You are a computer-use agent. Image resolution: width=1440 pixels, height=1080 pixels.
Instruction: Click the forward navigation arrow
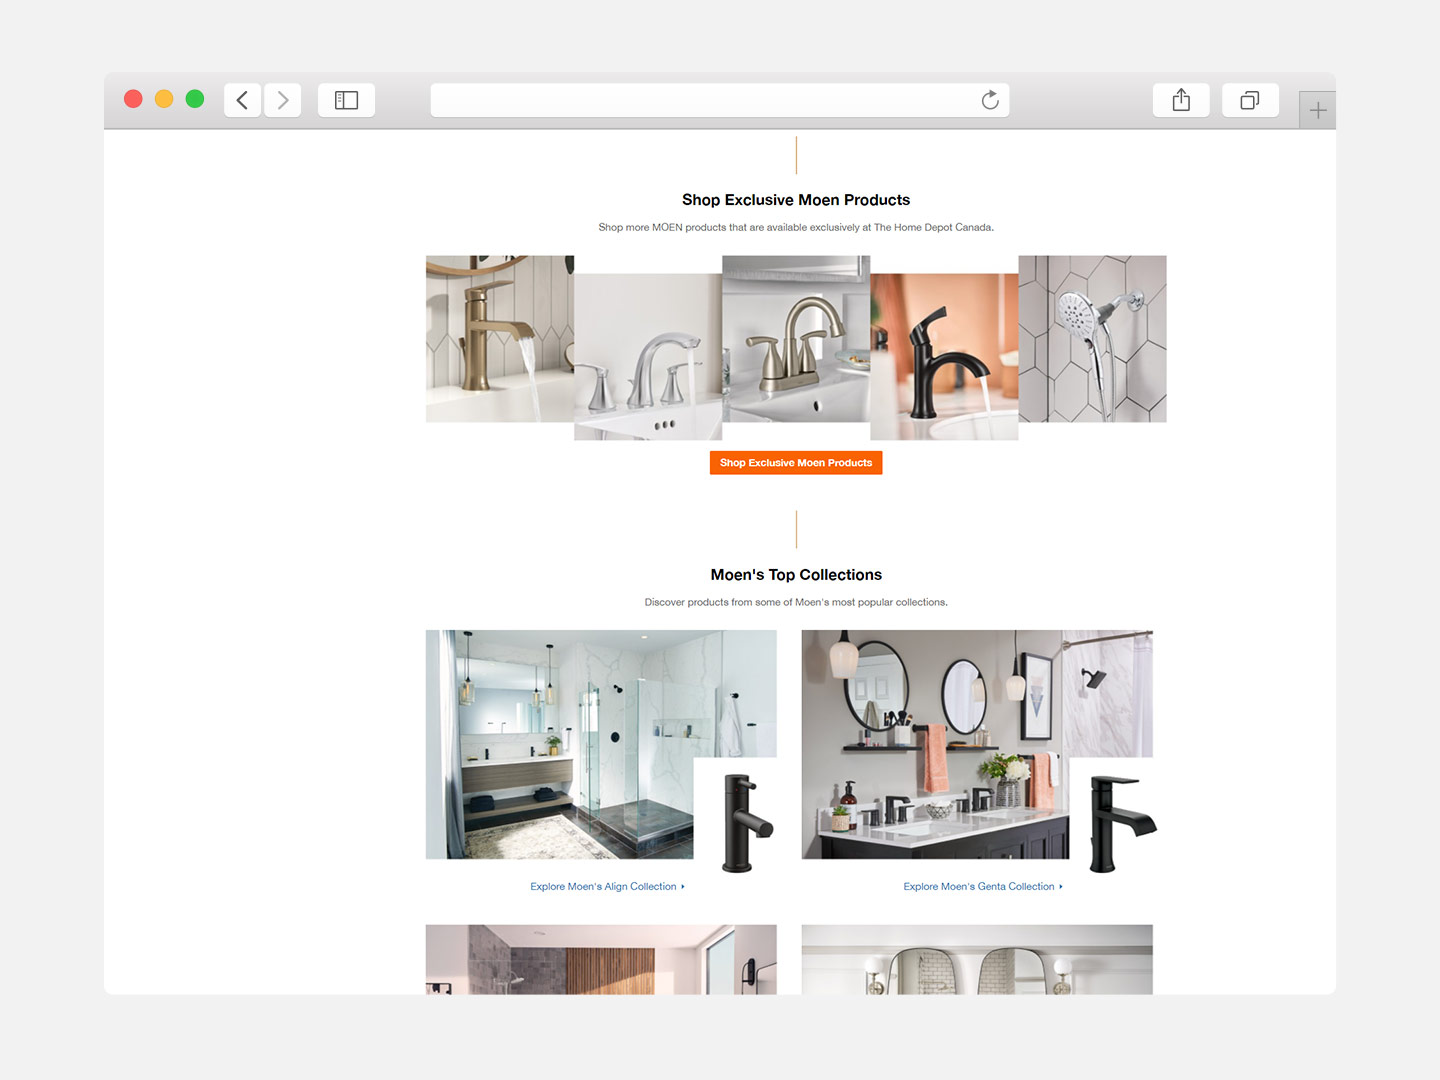tap(282, 100)
